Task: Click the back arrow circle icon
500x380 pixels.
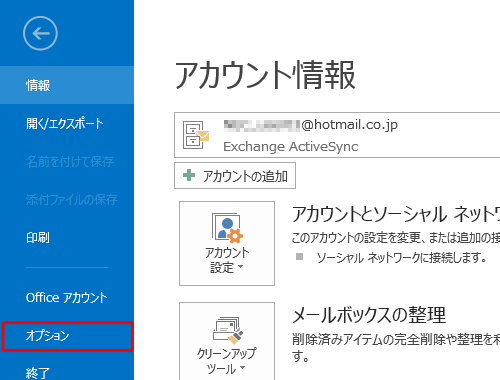Action: coord(40,33)
